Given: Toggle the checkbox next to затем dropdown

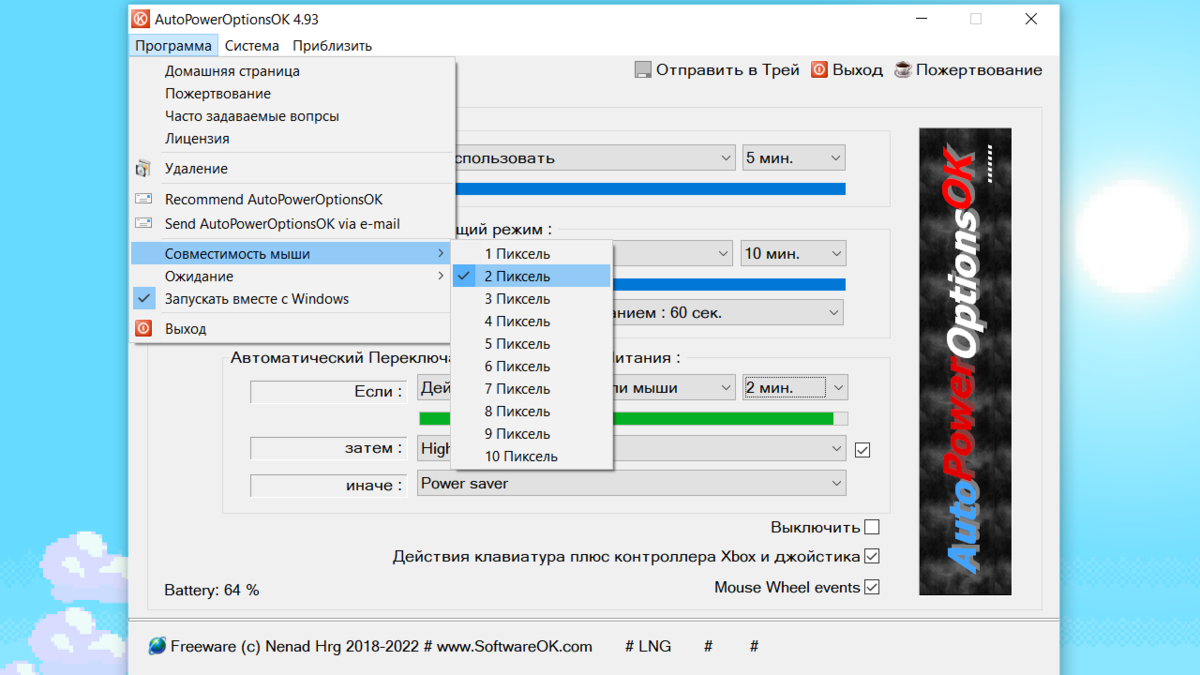Looking at the screenshot, I should [x=863, y=450].
